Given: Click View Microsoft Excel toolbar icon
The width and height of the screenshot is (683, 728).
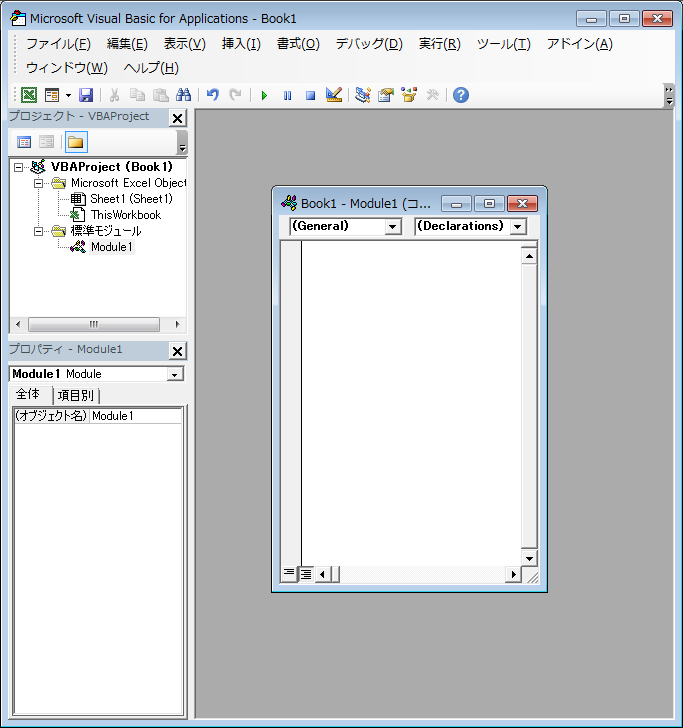Looking at the screenshot, I should (29, 95).
